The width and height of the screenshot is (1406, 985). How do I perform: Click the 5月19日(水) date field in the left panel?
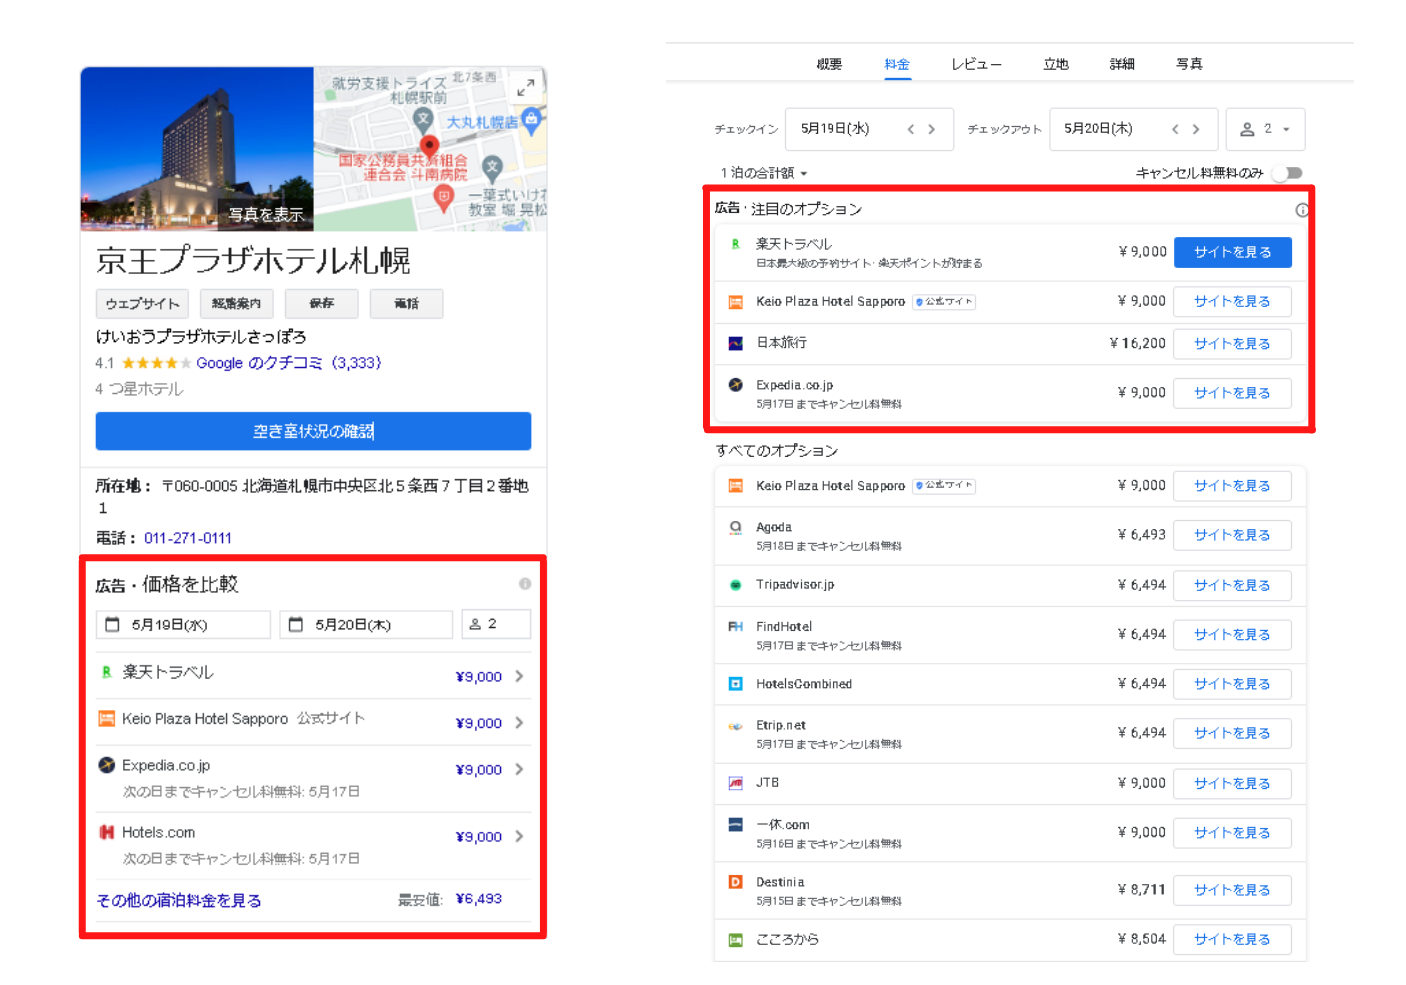coord(184,624)
